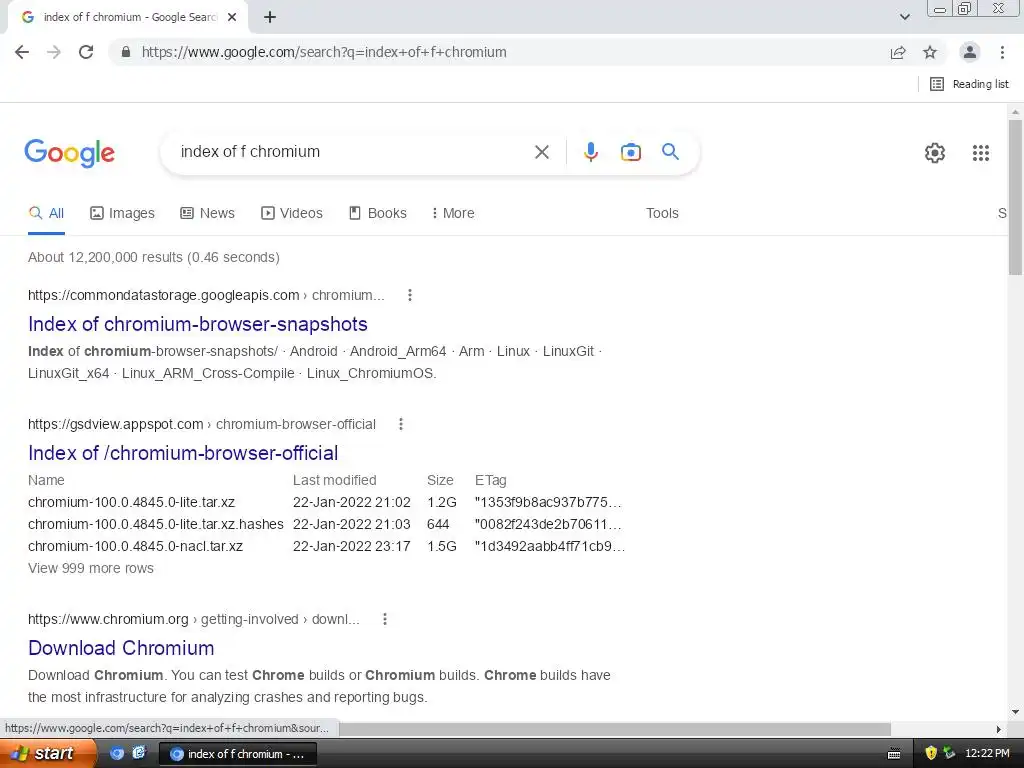Viewport: 1024px width, 768px height.
Task: Click horizontal scrollbar right arrow
Action: (998, 729)
